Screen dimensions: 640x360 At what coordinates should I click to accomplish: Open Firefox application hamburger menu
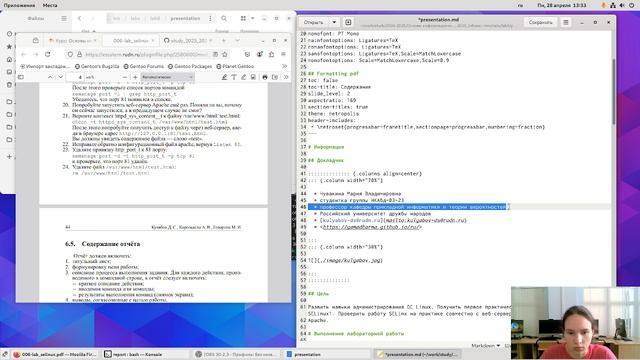tap(283, 54)
